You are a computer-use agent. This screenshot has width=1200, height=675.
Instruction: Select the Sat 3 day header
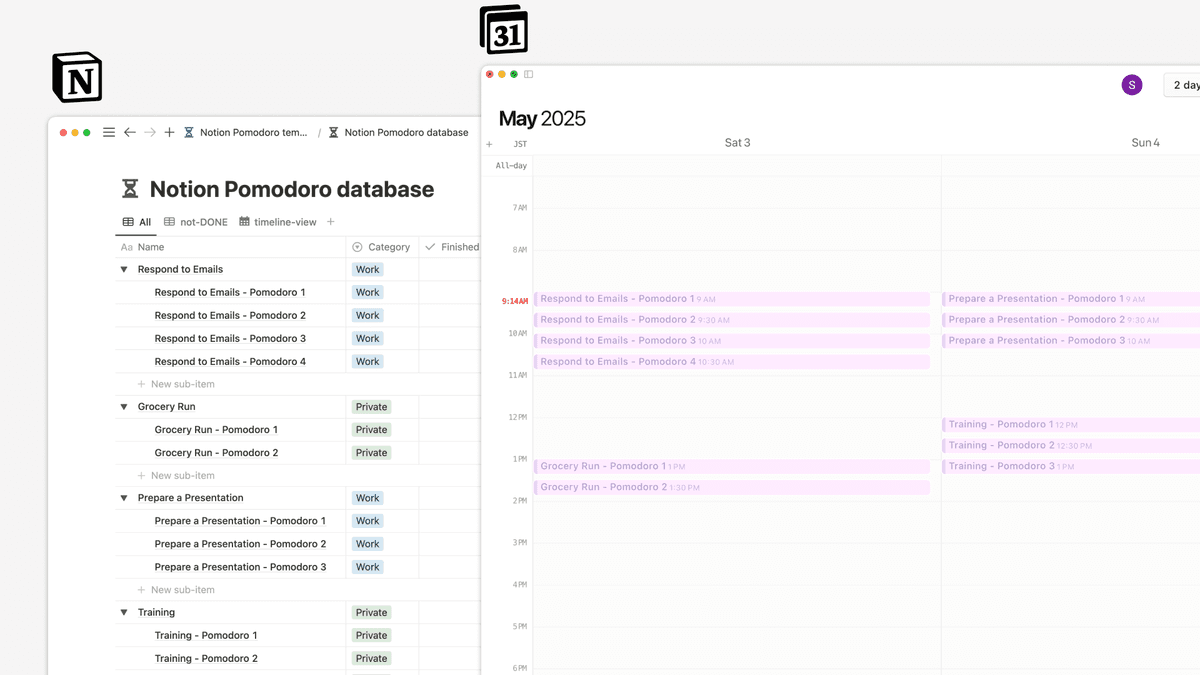click(x=737, y=143)
